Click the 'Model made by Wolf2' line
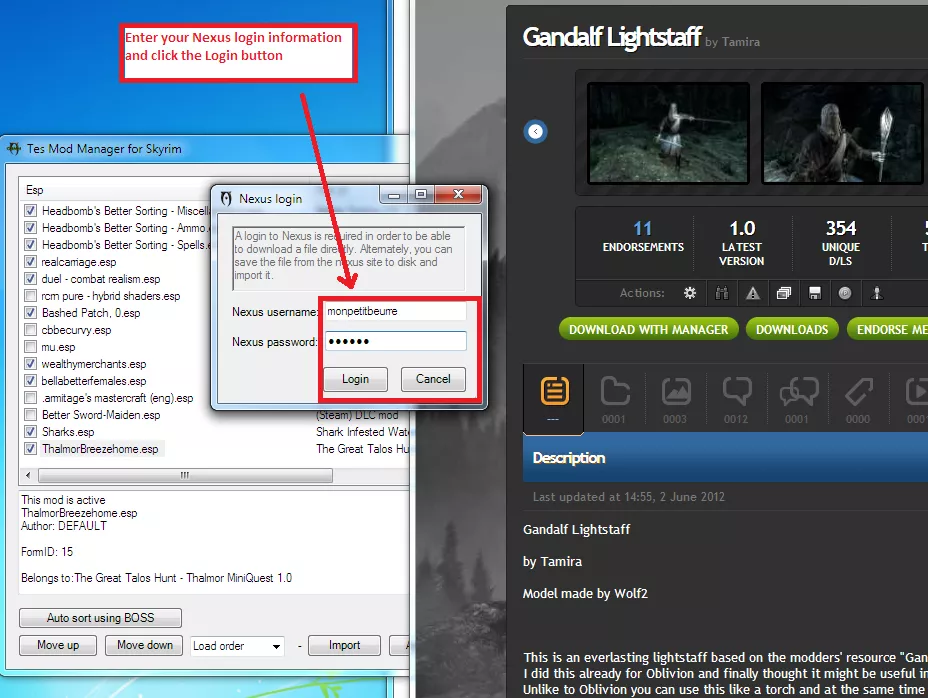 coord(585,593)
